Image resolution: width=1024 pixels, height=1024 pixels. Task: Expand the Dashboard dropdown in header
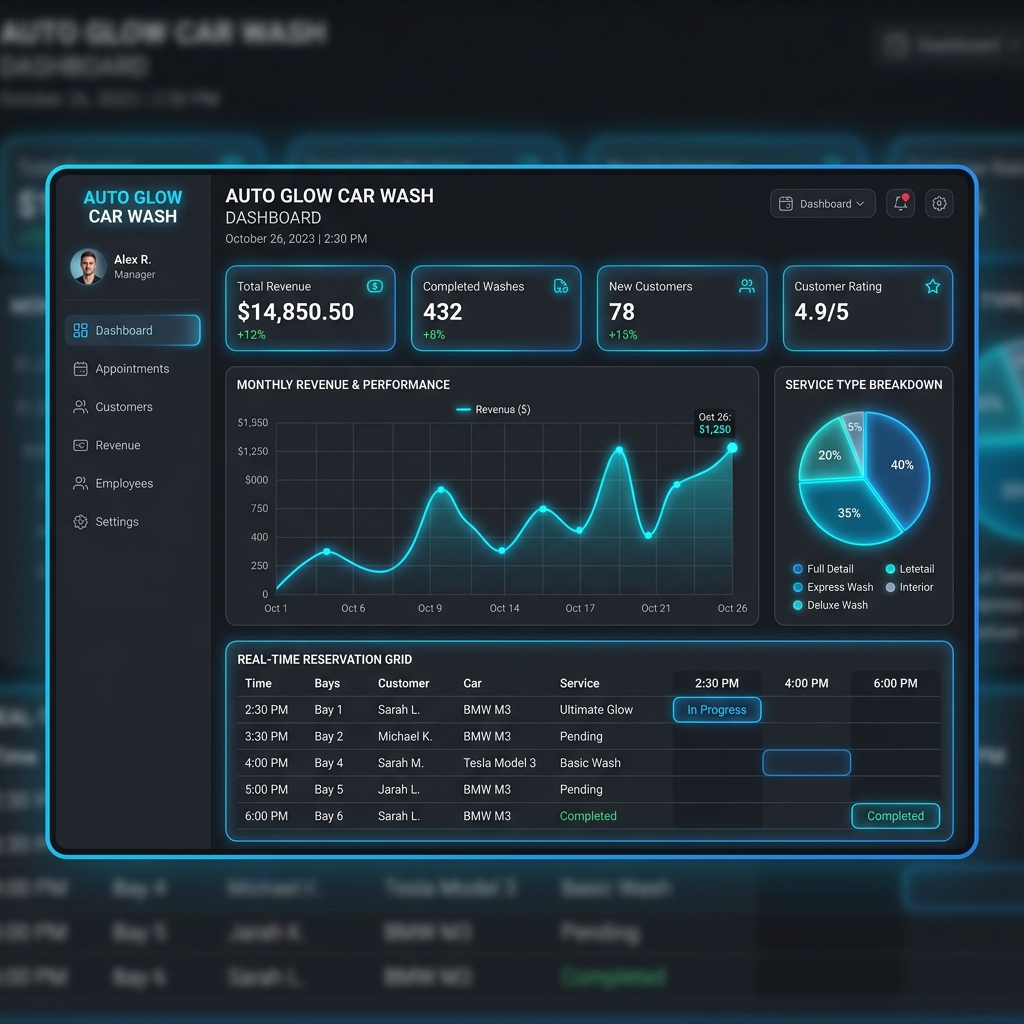coord(823,204)
